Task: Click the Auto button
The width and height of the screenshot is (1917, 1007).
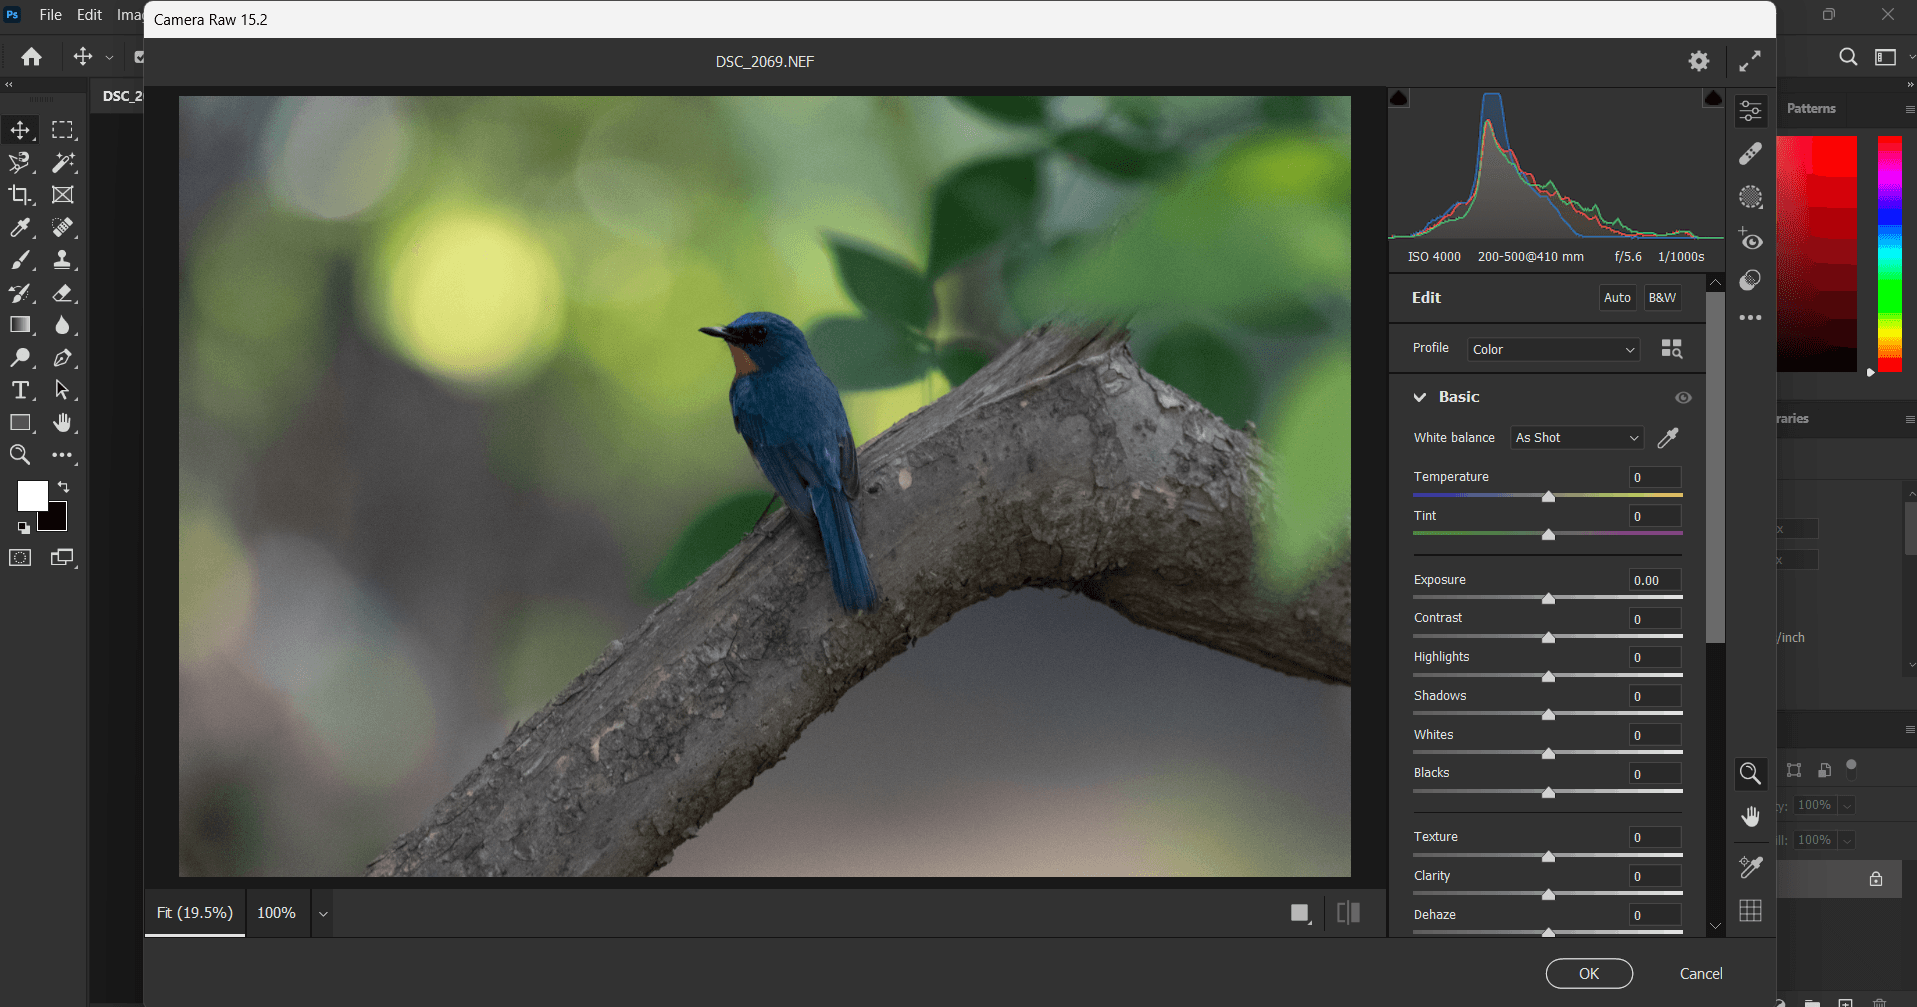Action: point(1617,297)
